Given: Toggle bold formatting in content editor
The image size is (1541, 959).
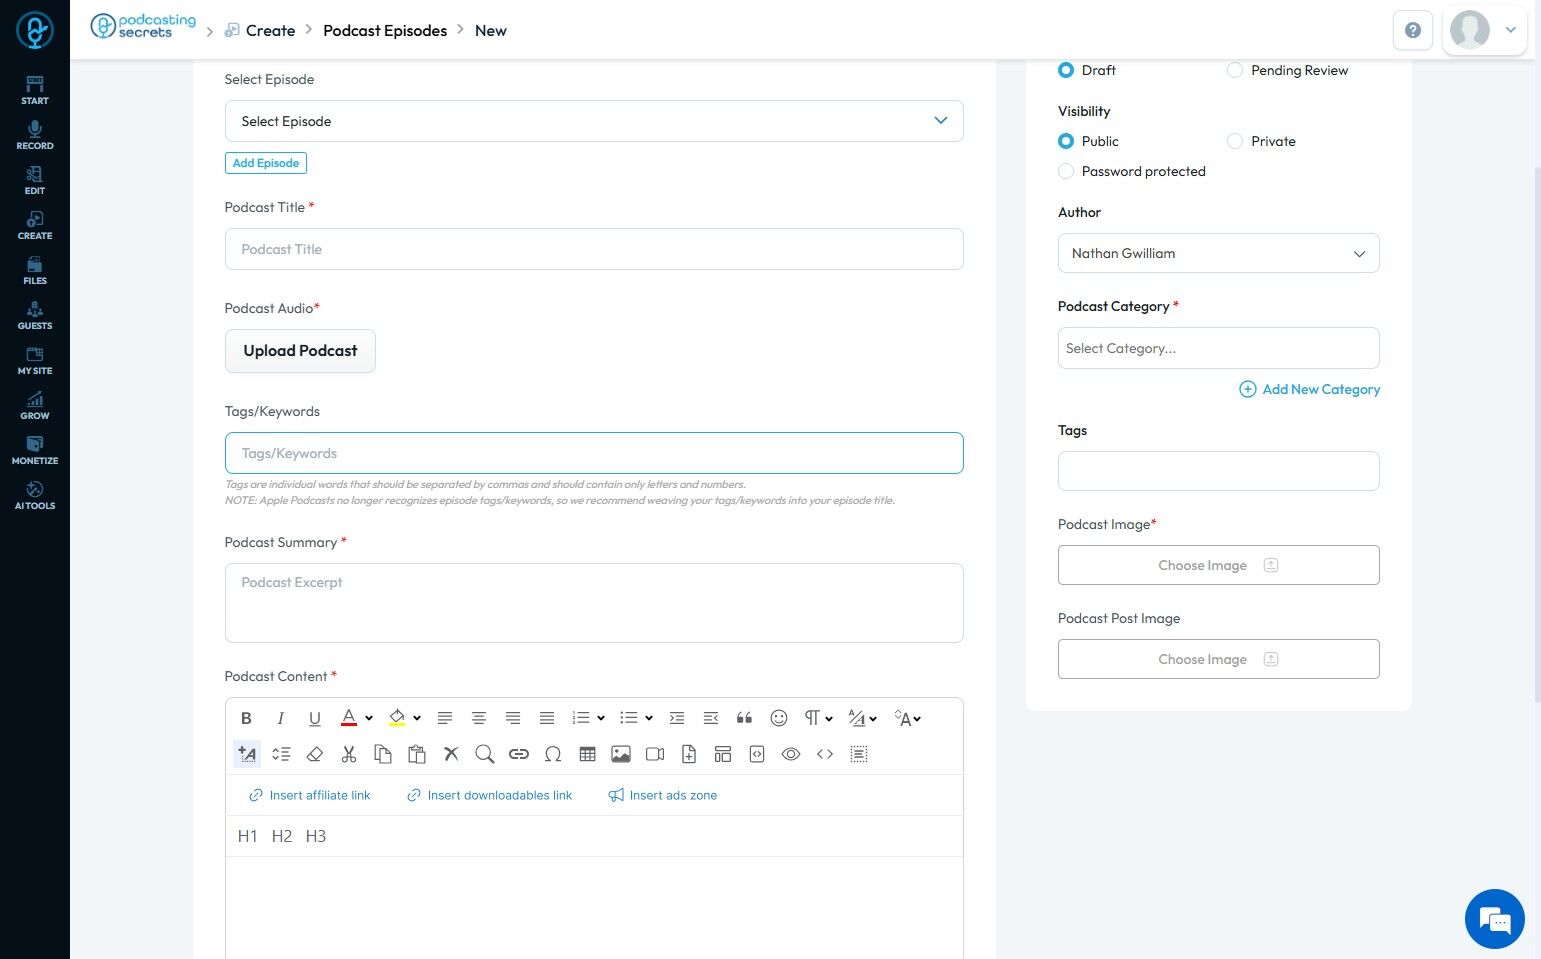Looking at the screenshot, I should click(x=246, y=718).
